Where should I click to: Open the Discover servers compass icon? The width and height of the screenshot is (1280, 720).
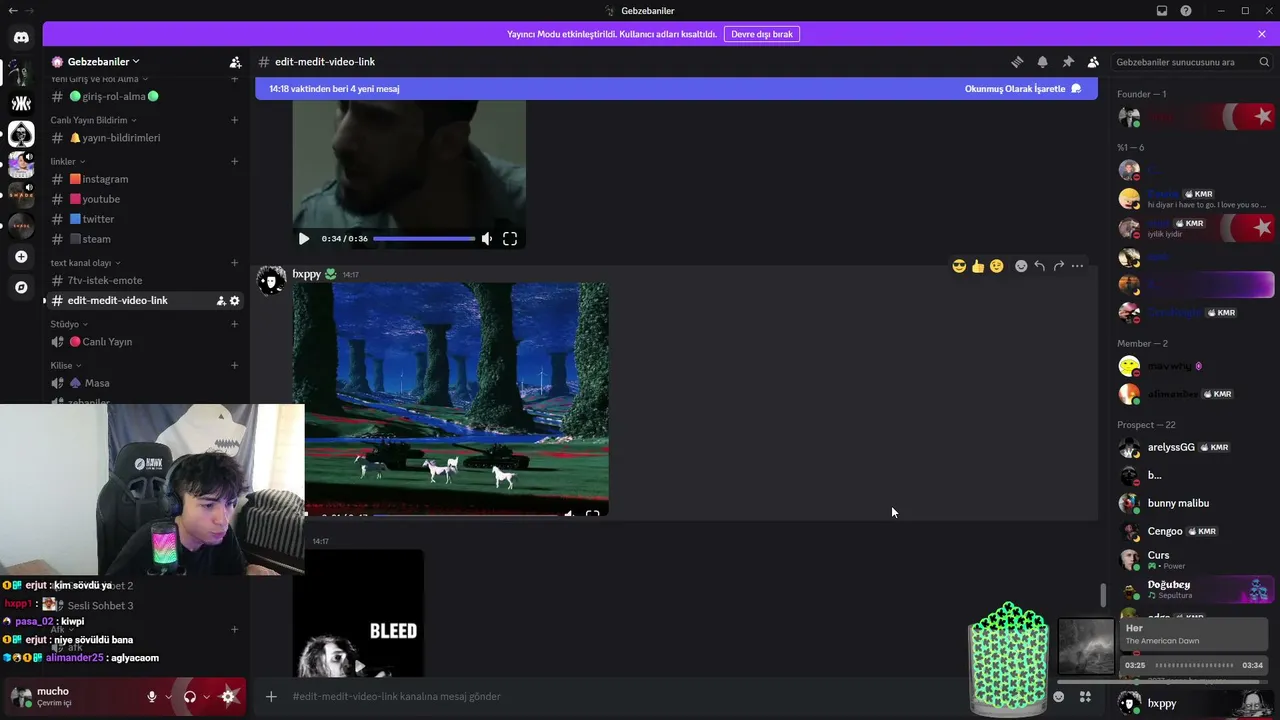[21, 287]
